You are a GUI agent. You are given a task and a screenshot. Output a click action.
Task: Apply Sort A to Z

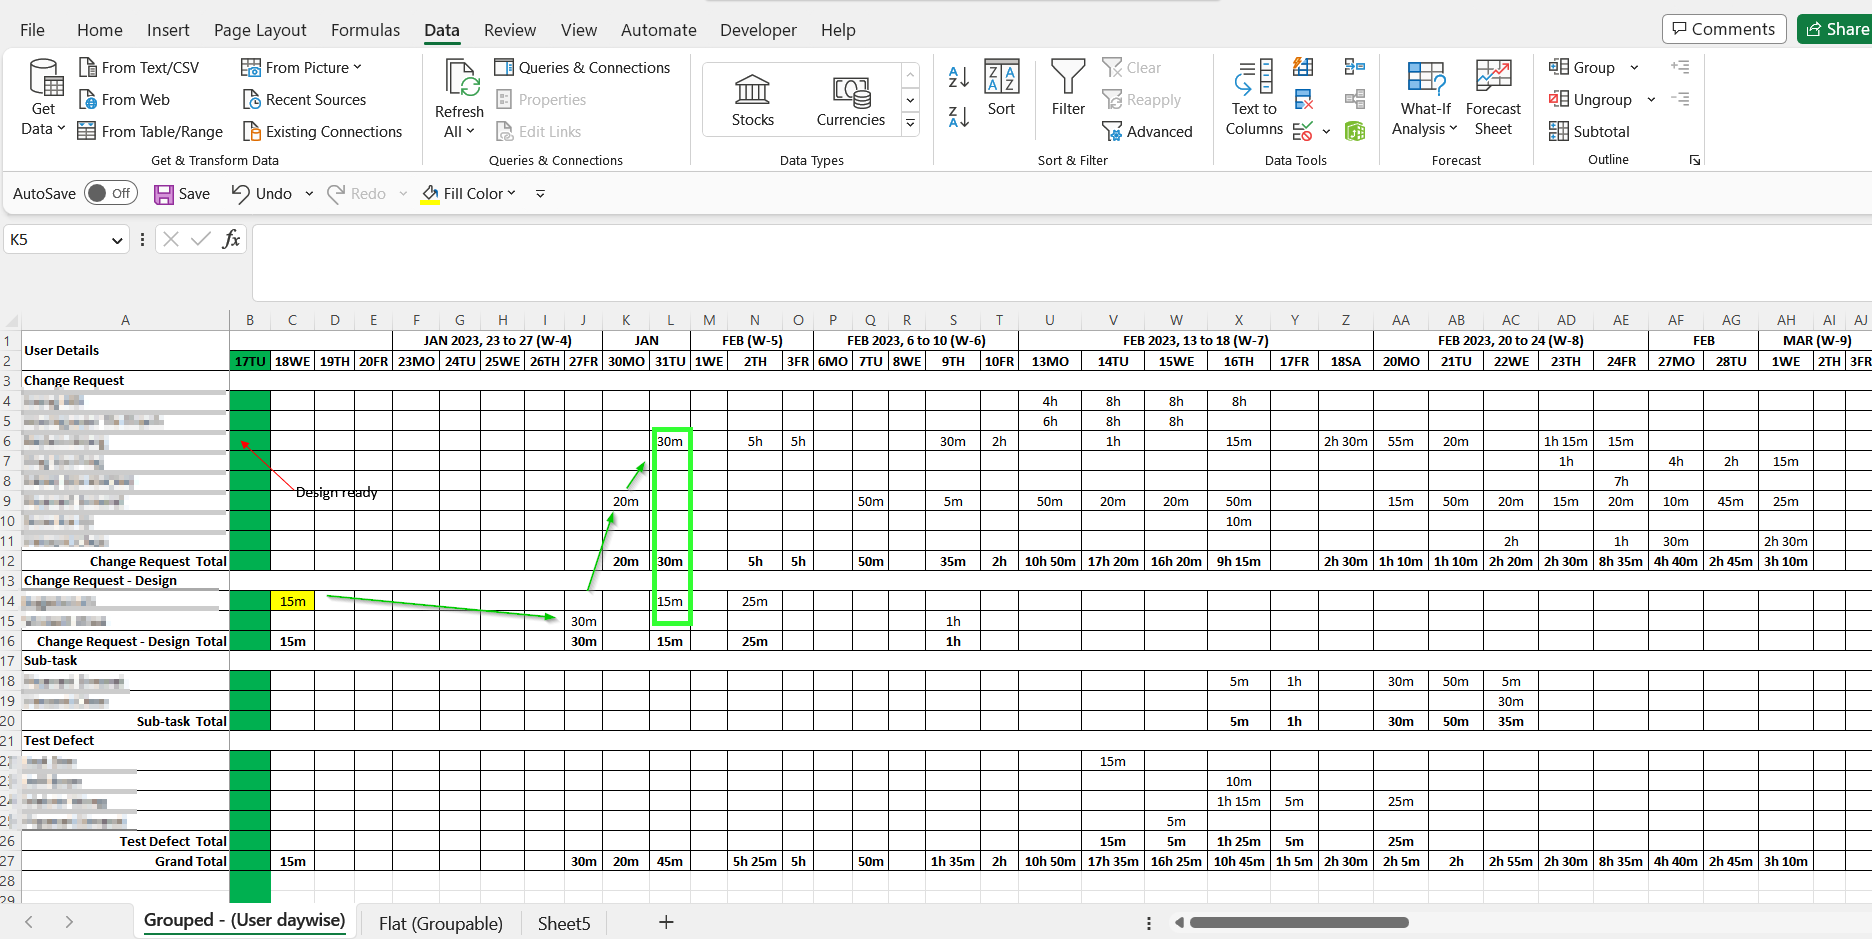coord(957,75)
